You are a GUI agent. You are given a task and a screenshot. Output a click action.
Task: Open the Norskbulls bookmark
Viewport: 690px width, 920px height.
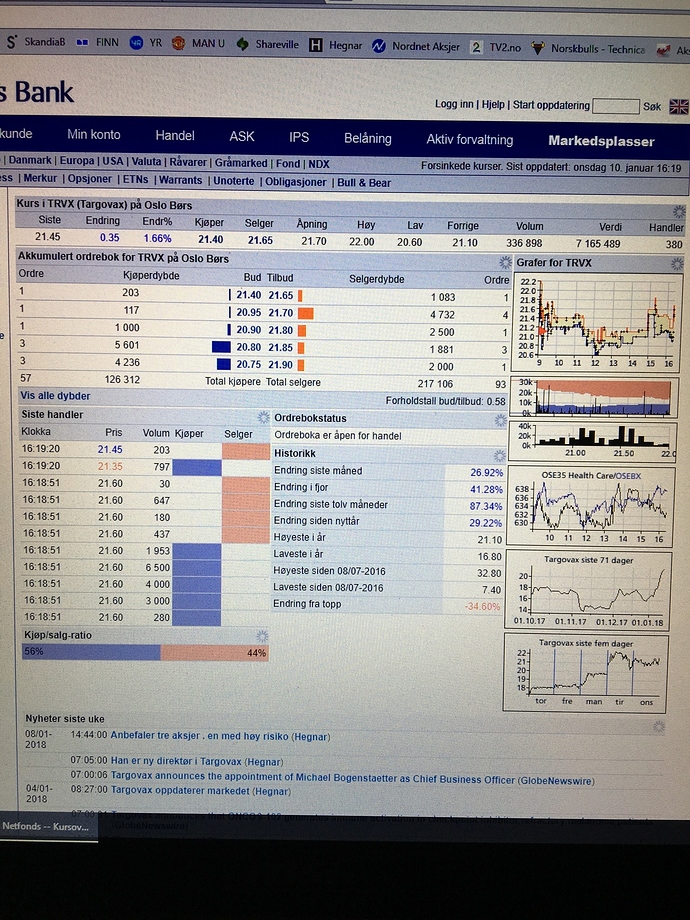[588, 49]
